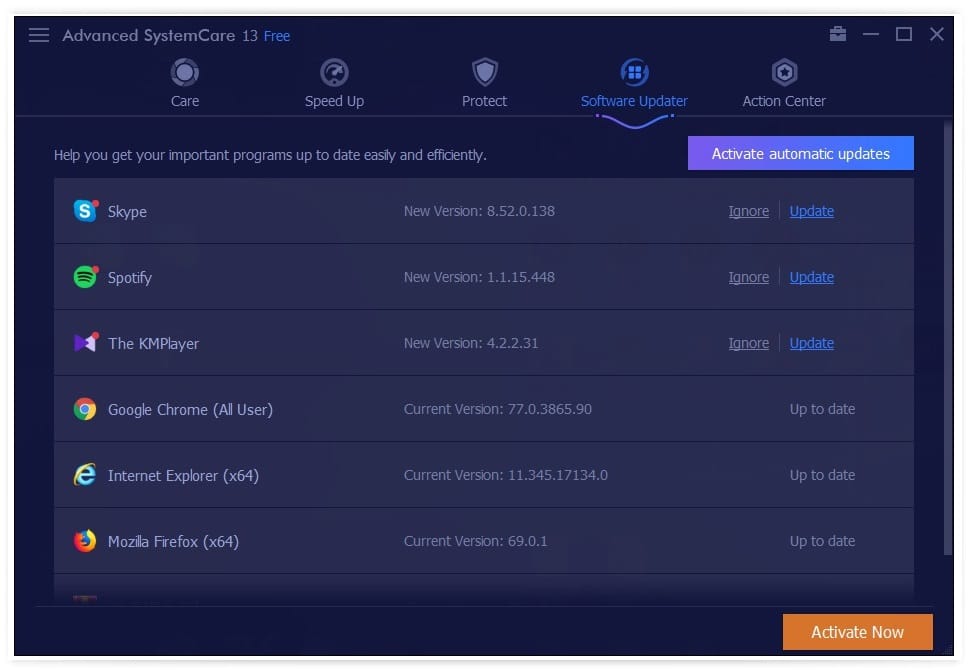The image size is (970, 670).
Task: Click Activate automatic updates button
Action: click(x=800, y=153)
